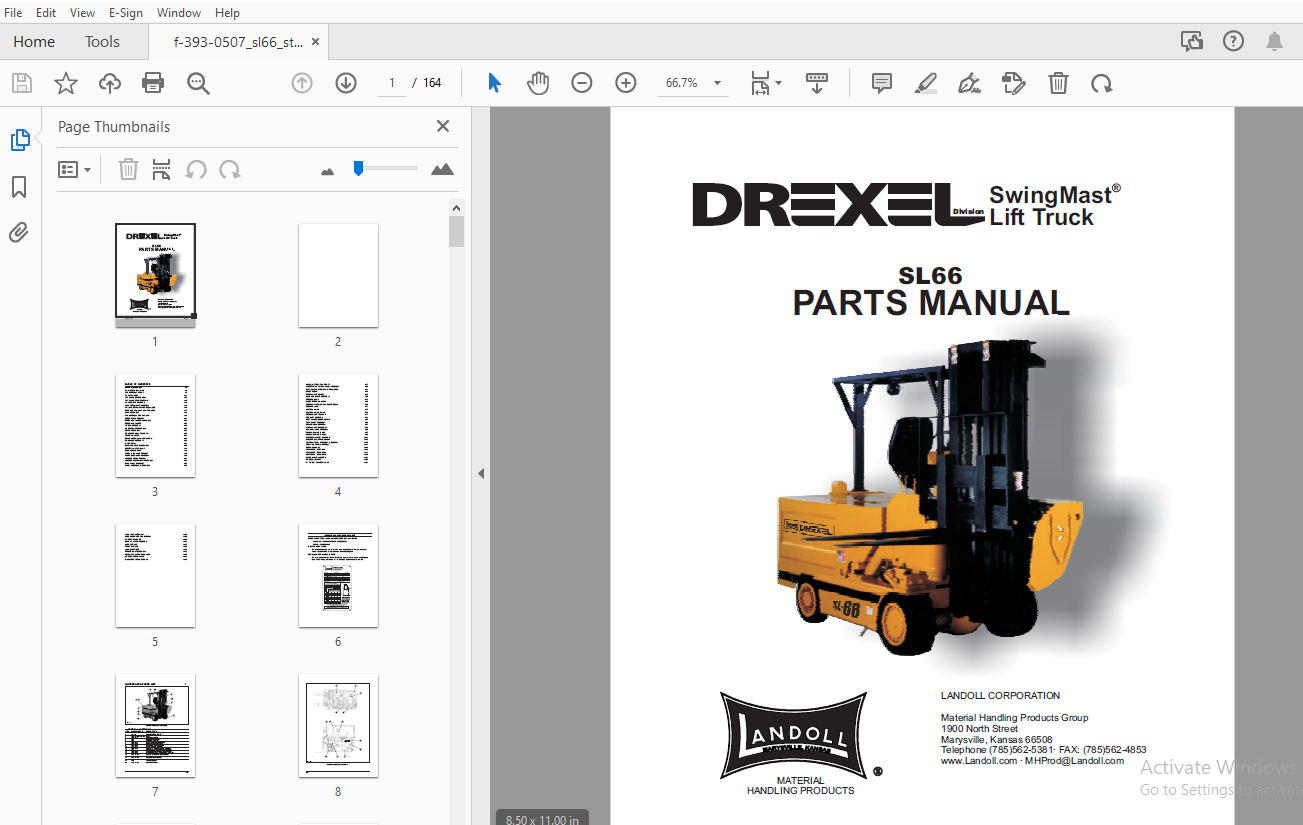This screenshot has height=825, width=1303.
Task: Open the Edit menu
Action: click(x=46, y=12)
